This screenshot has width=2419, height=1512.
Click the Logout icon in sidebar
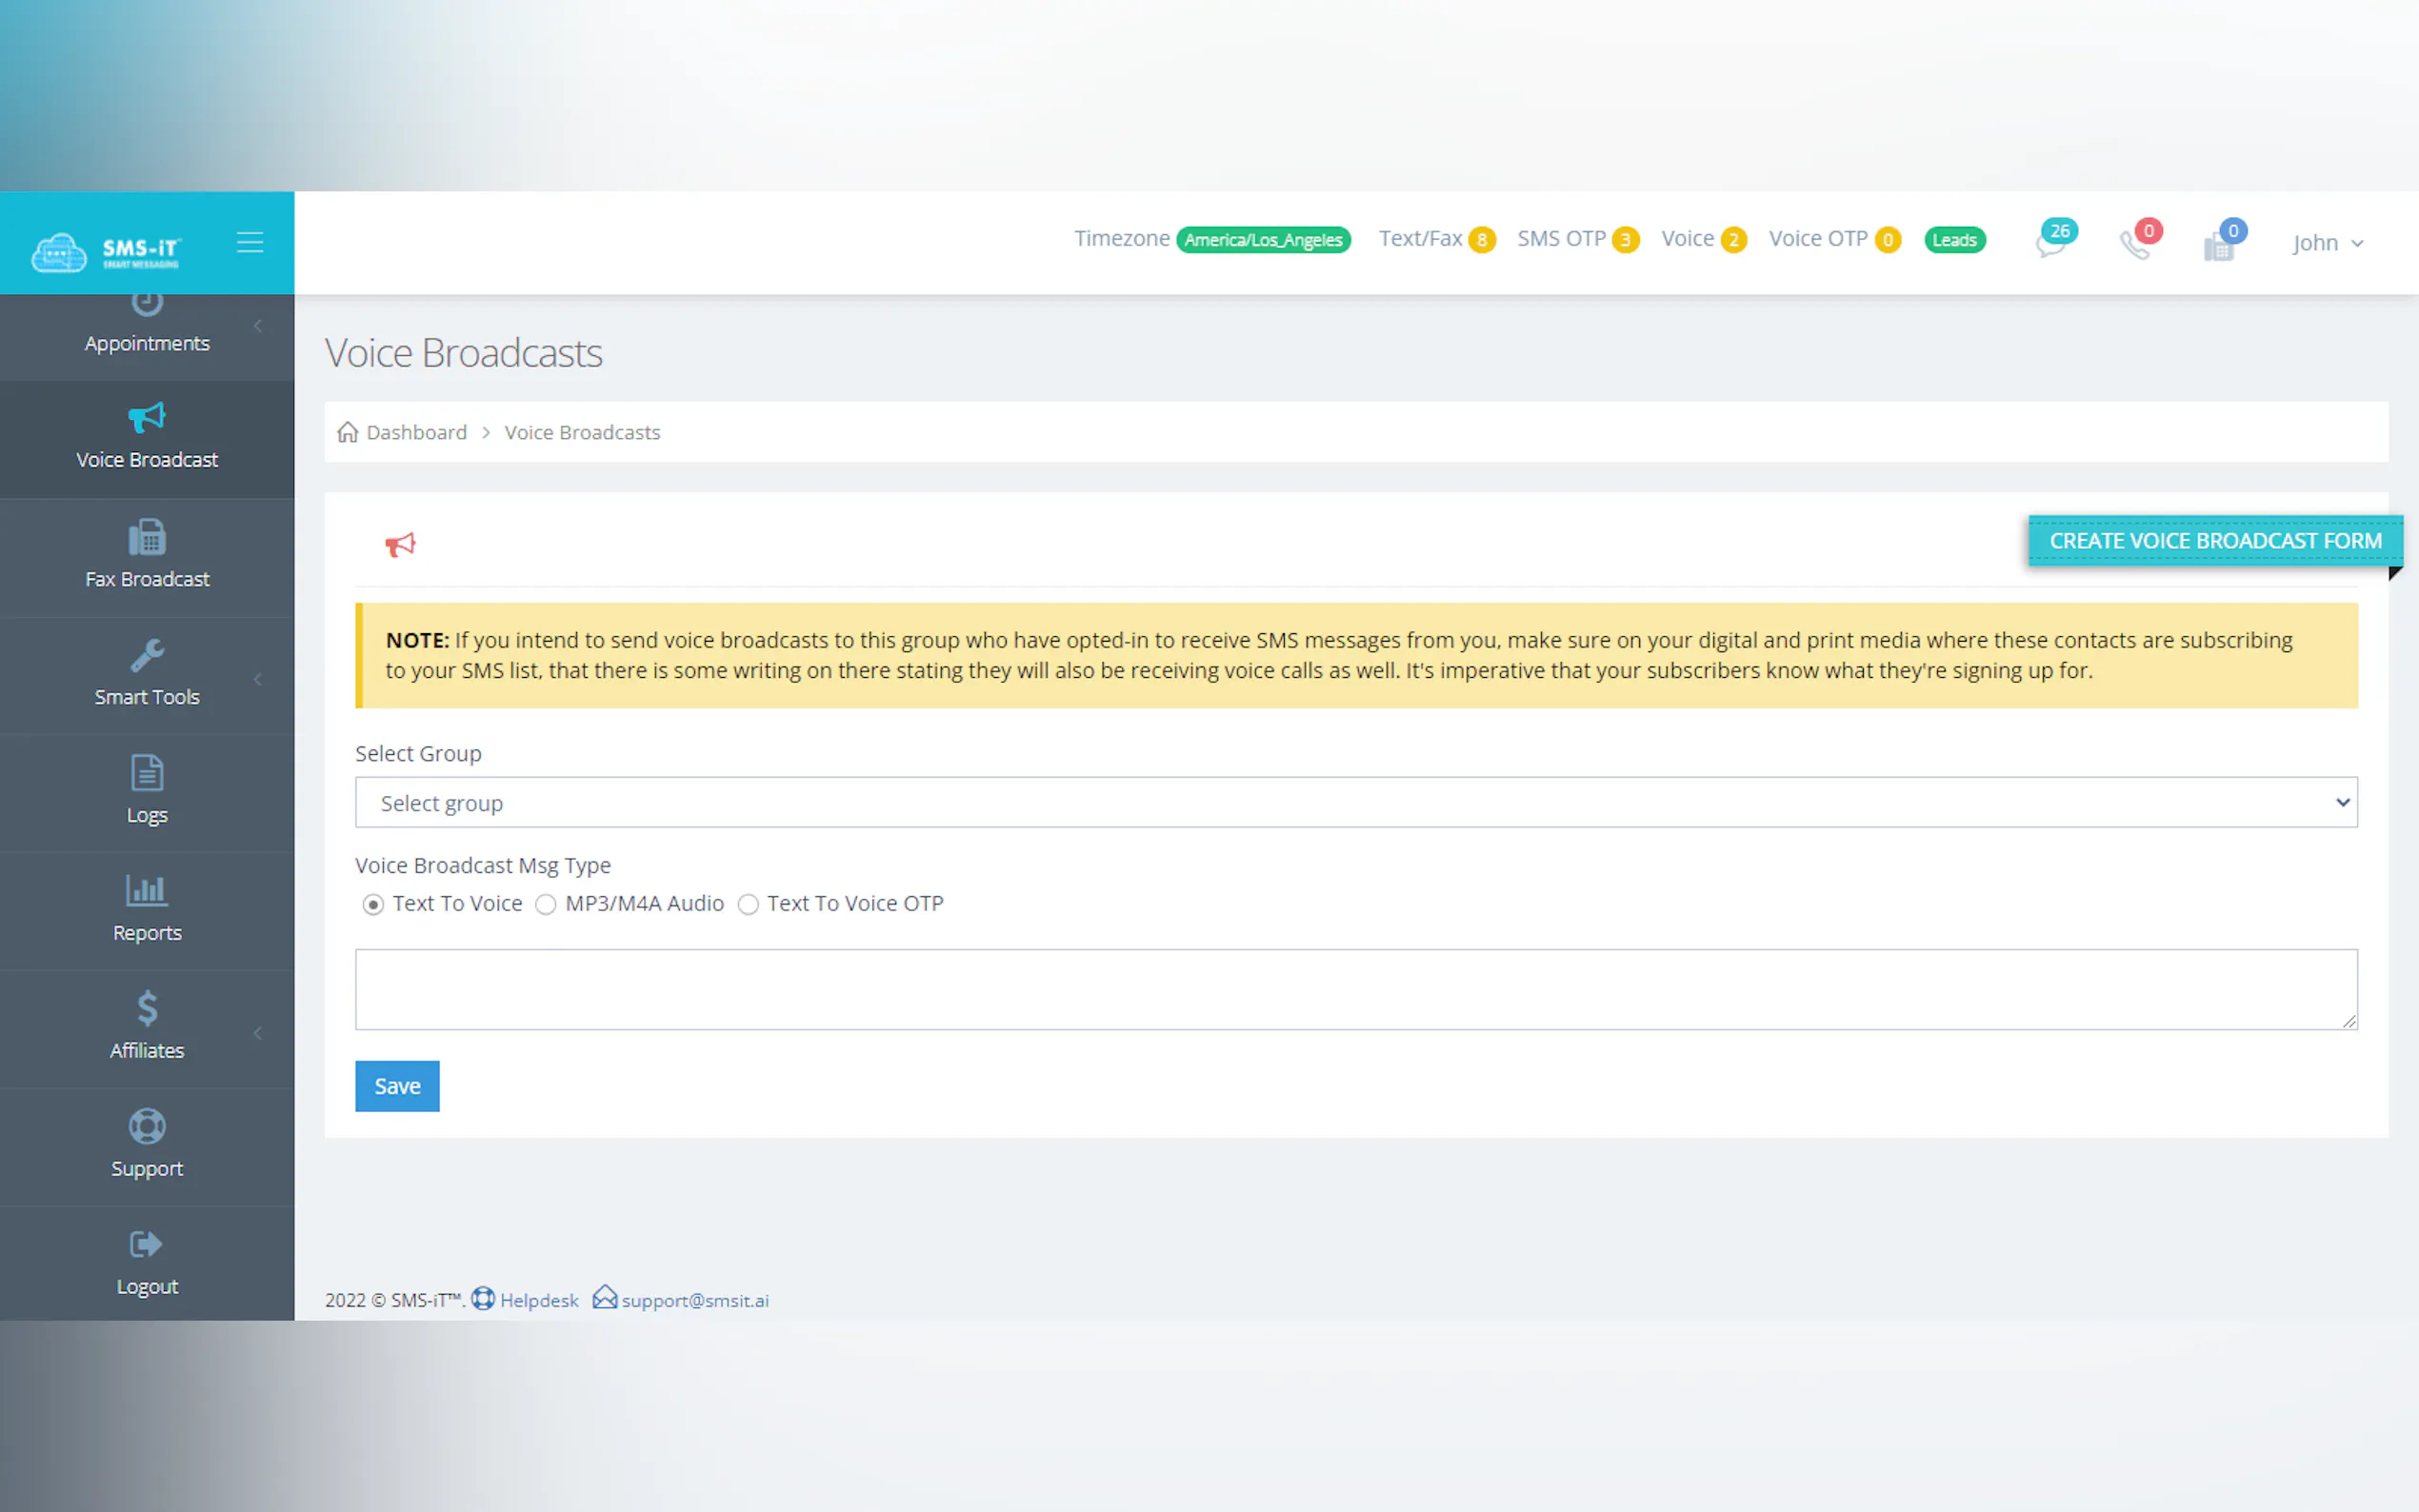click(147, 1245)
